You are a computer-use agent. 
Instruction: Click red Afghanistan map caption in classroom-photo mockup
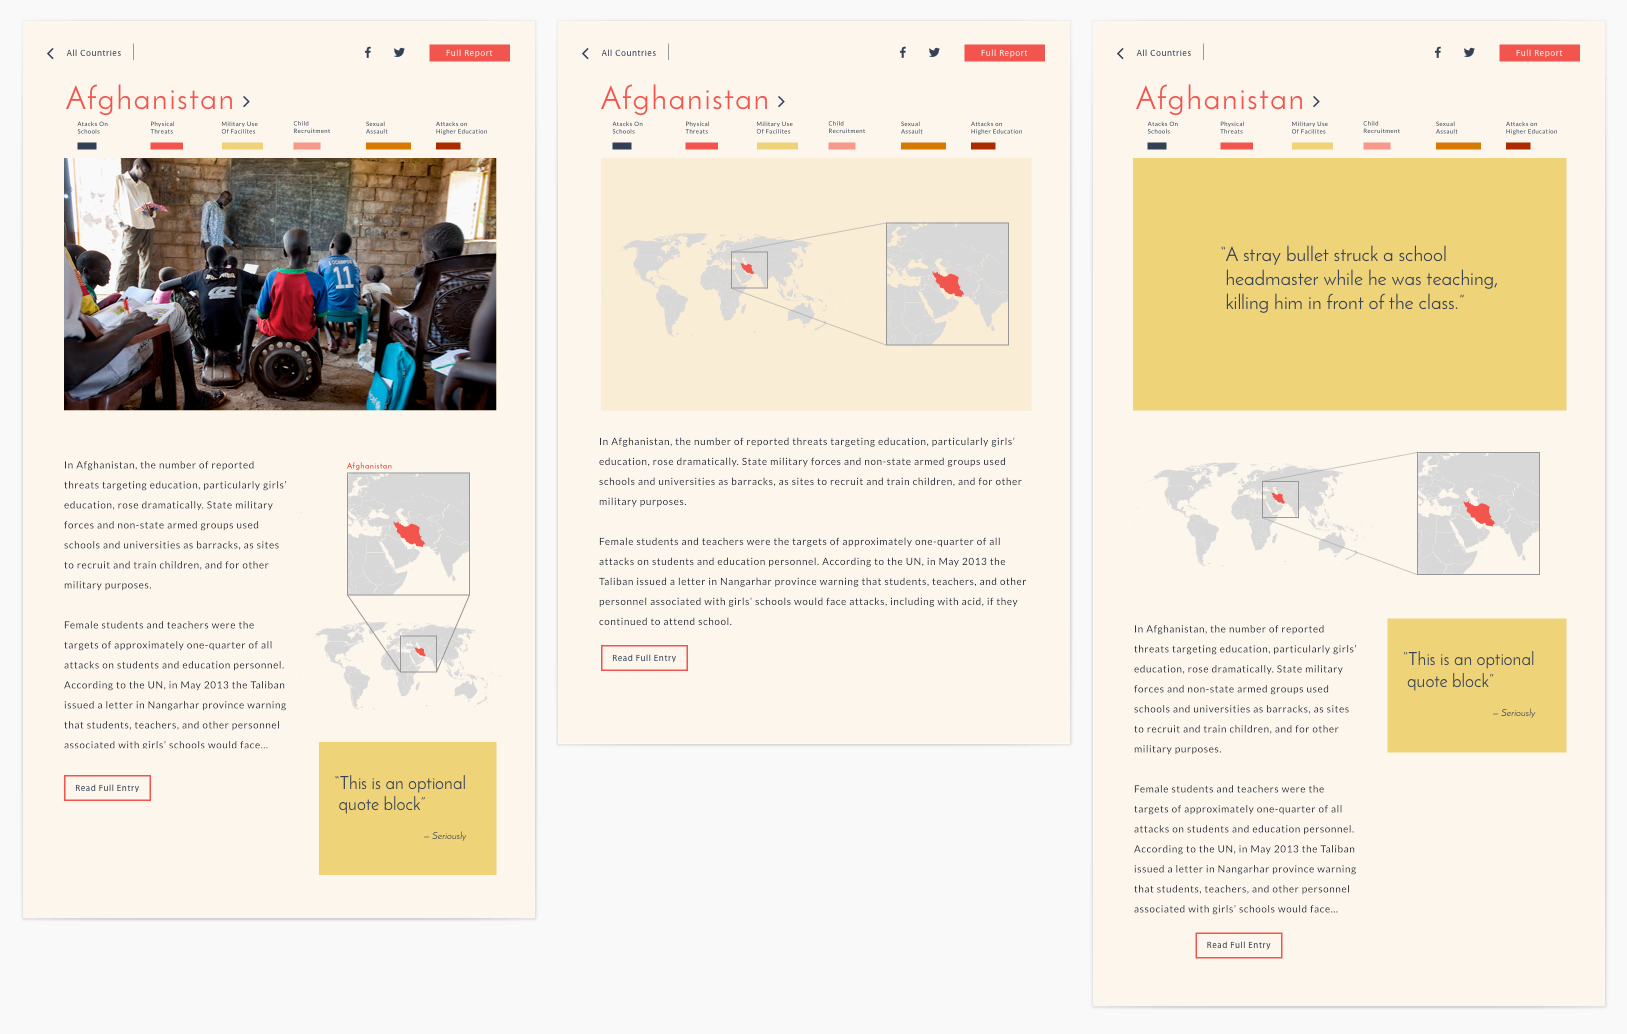pyautogui.click(x=369, y=466)
